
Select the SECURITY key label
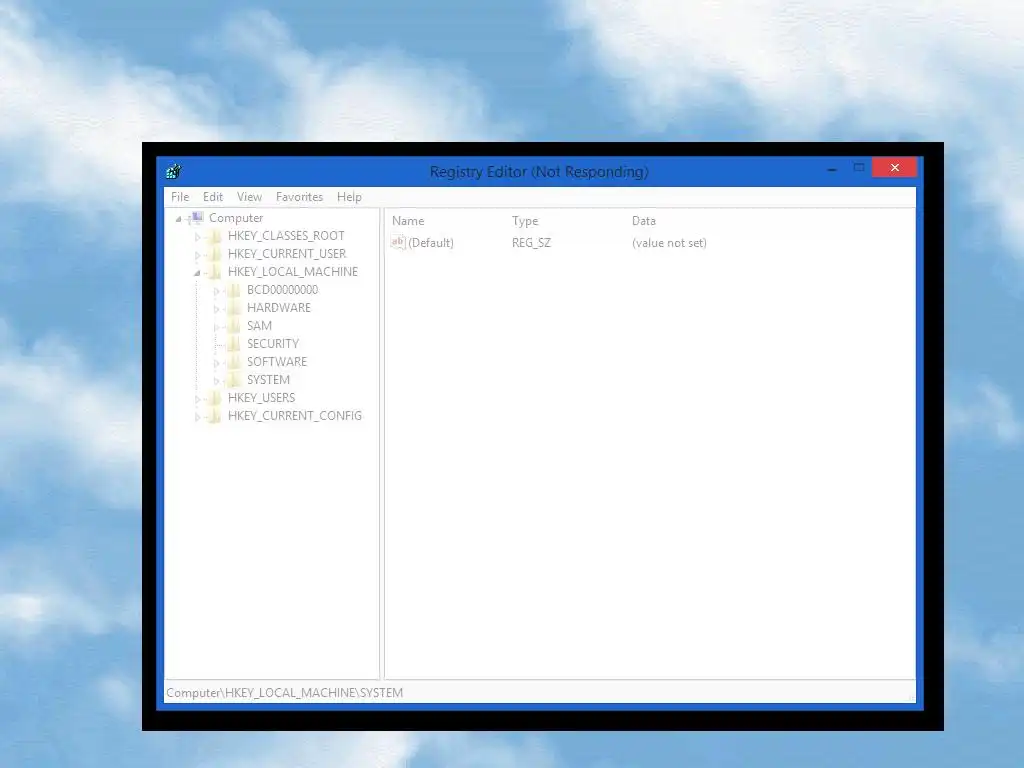pos(273,344)
